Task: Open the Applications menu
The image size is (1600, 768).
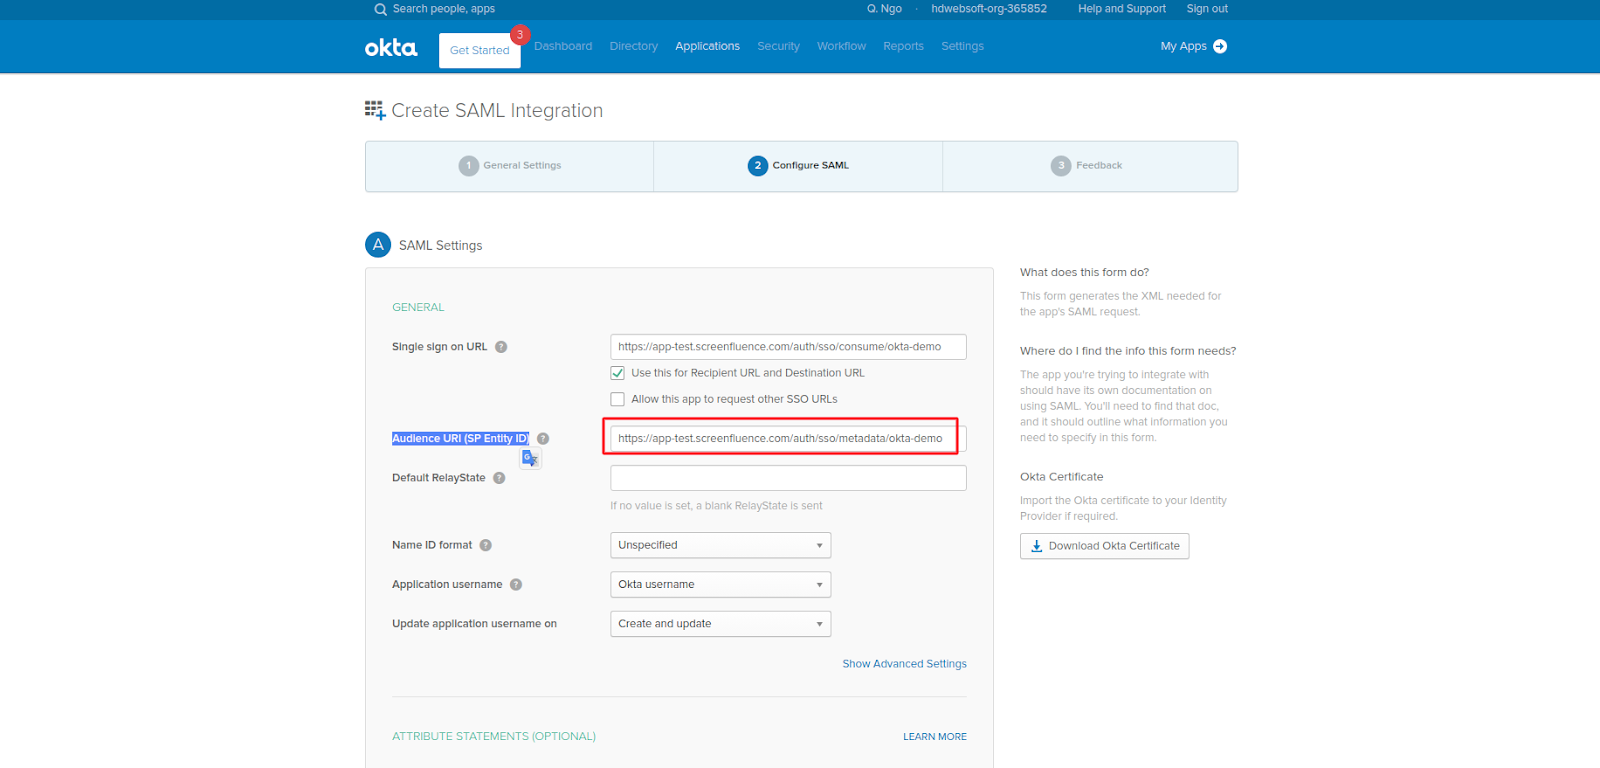Action: pyautogui.click(x=707, y=46)
